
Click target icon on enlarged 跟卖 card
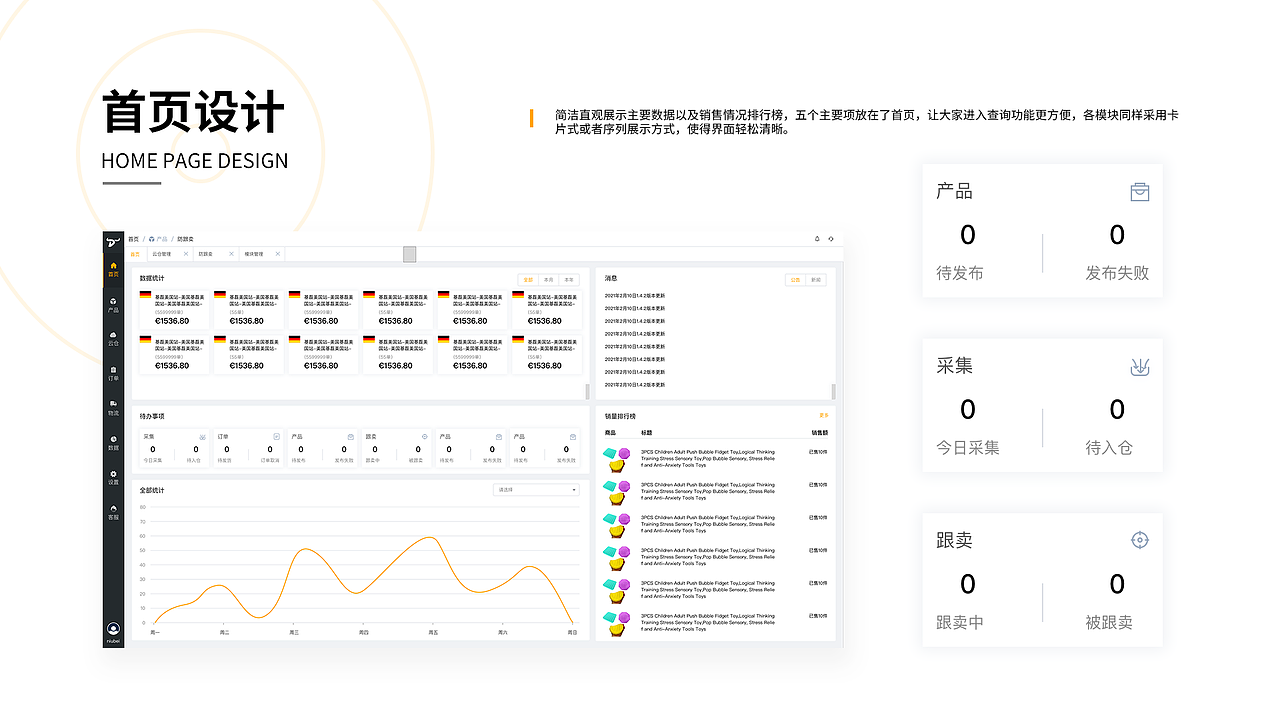pyautogui.click(x=1139, y=540)
